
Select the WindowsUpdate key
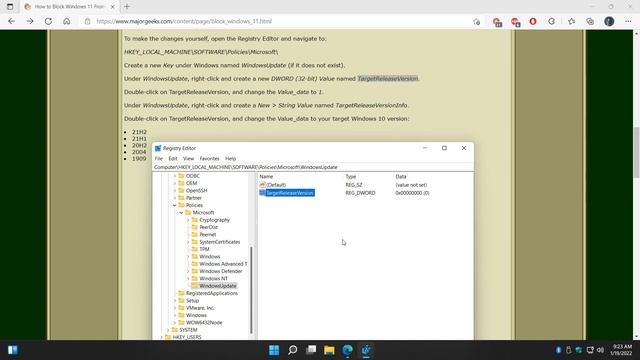click(218, 286)
